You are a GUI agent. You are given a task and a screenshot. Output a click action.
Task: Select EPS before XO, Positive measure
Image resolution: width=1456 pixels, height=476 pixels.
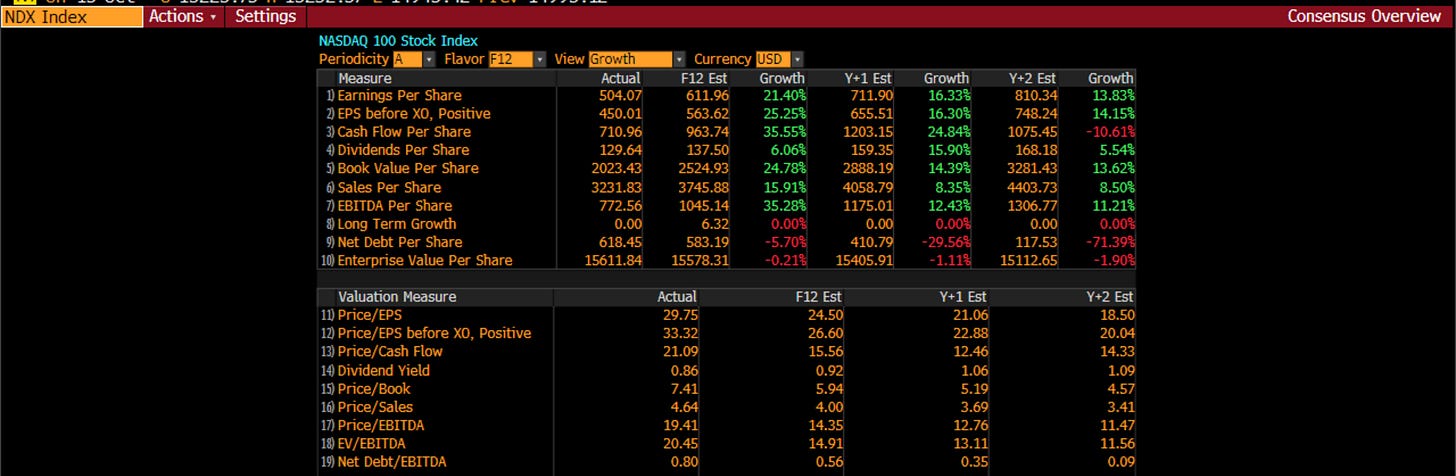[413, 114]
